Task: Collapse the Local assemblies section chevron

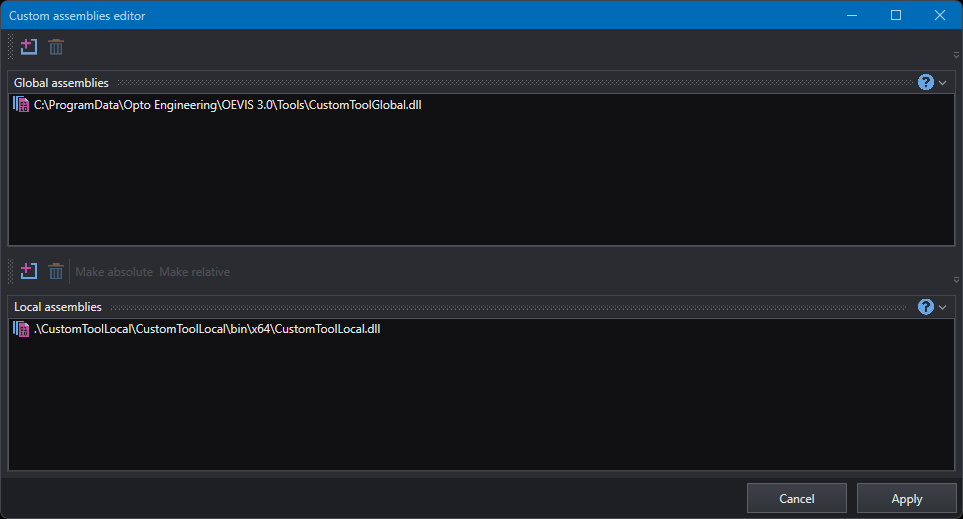Action: (943, 307)
